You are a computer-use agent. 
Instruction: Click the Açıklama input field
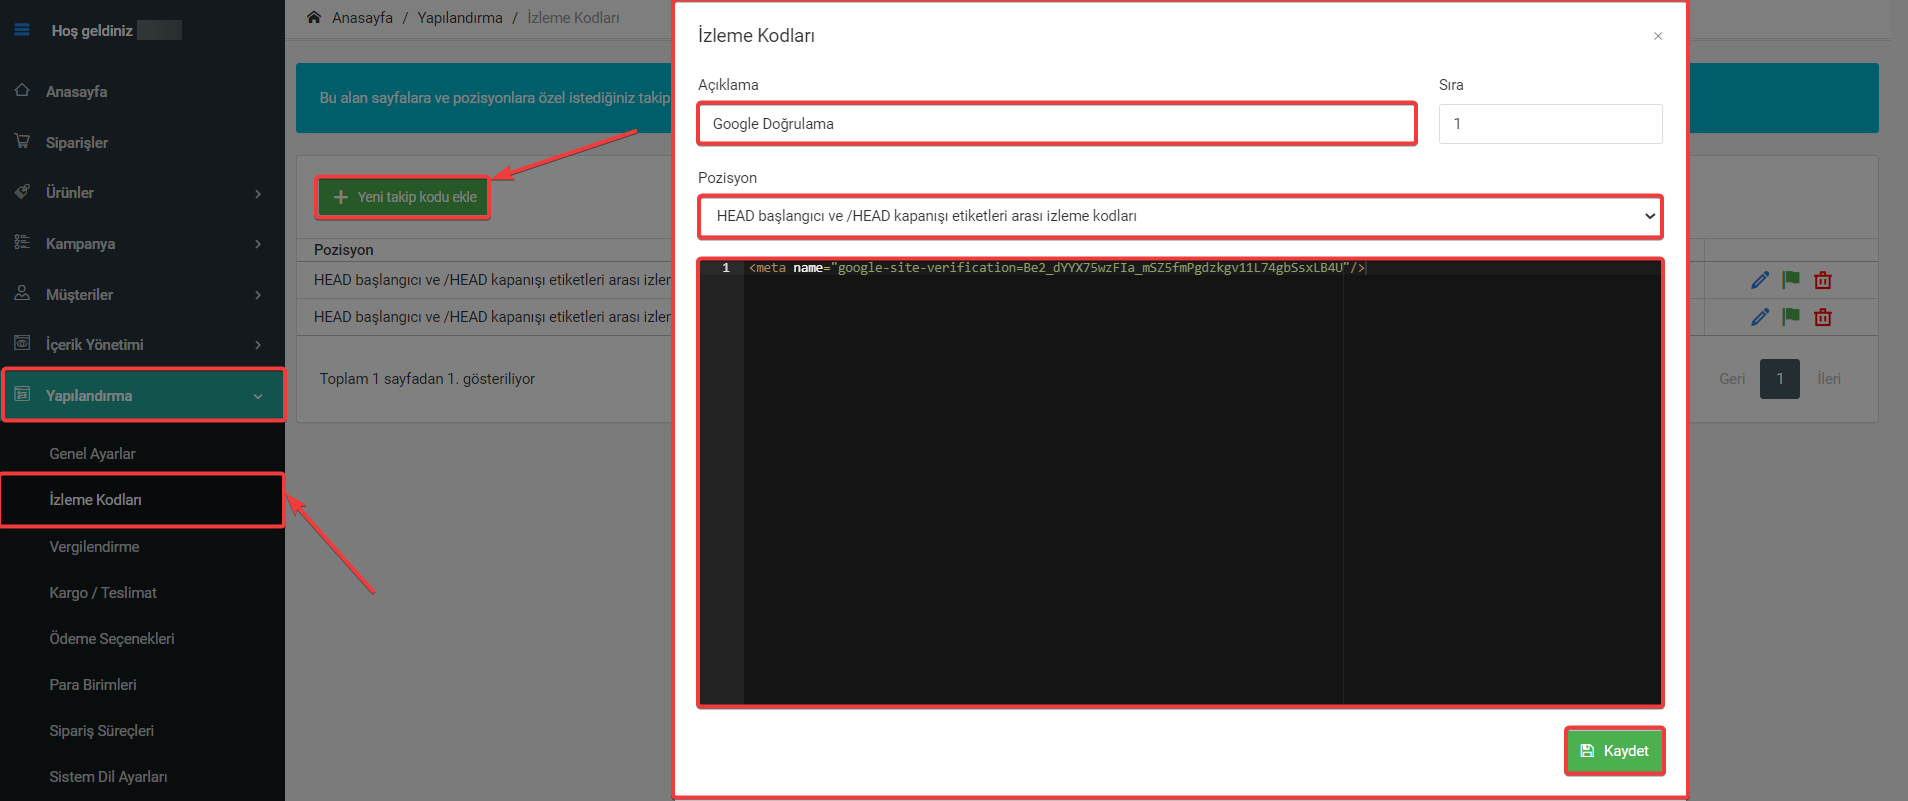coord(1057,124)
